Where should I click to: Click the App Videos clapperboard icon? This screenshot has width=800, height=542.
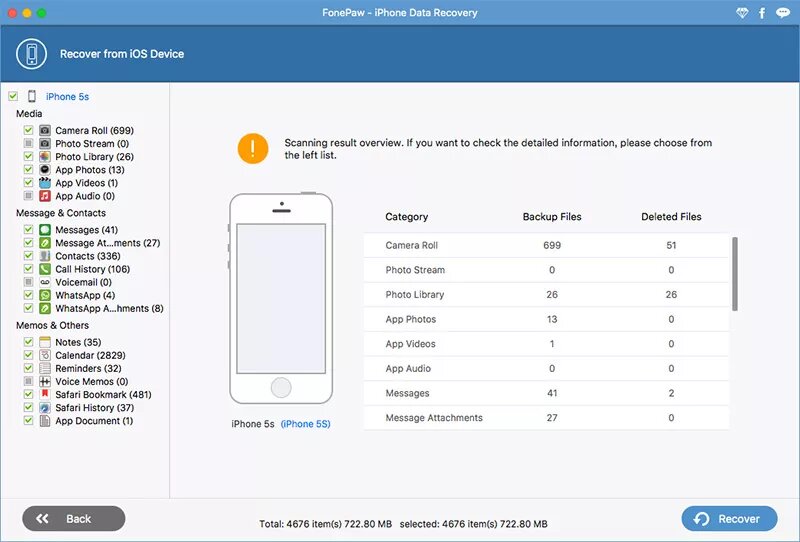pyautogui.click(x=45, y=183)
